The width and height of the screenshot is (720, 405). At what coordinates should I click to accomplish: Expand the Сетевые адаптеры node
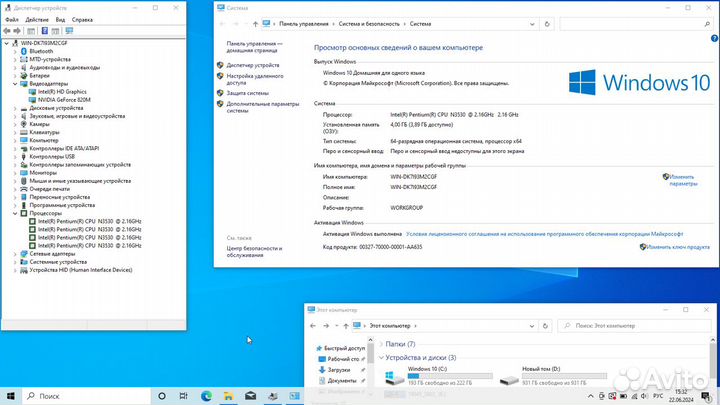pyautogui.click(x=15, y=254)
